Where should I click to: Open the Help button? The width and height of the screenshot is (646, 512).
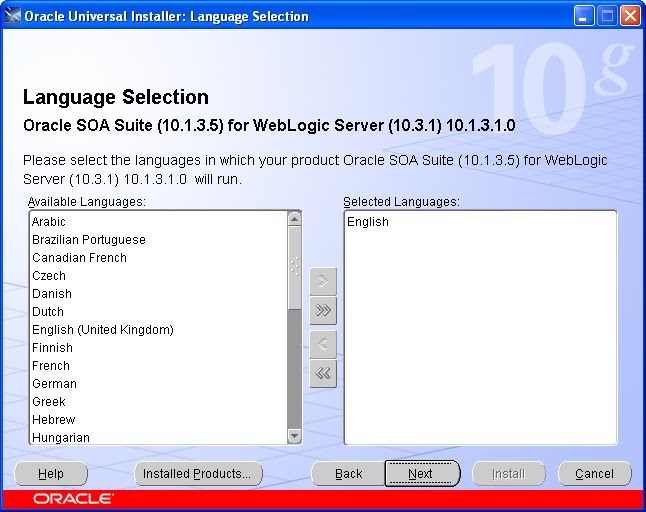(x=51, y=474)
